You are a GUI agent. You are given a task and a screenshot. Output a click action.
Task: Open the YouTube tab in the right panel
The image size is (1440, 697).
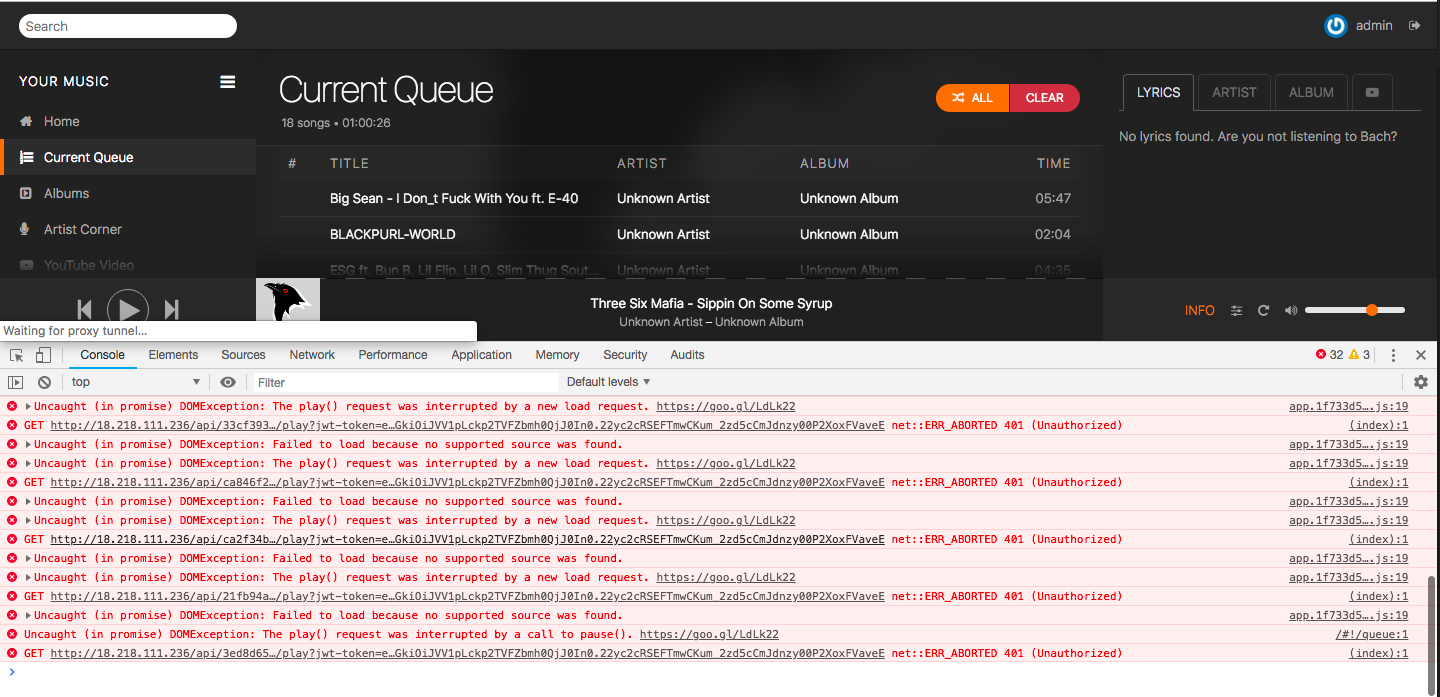pyautogui.click(x=1372, y=92)
